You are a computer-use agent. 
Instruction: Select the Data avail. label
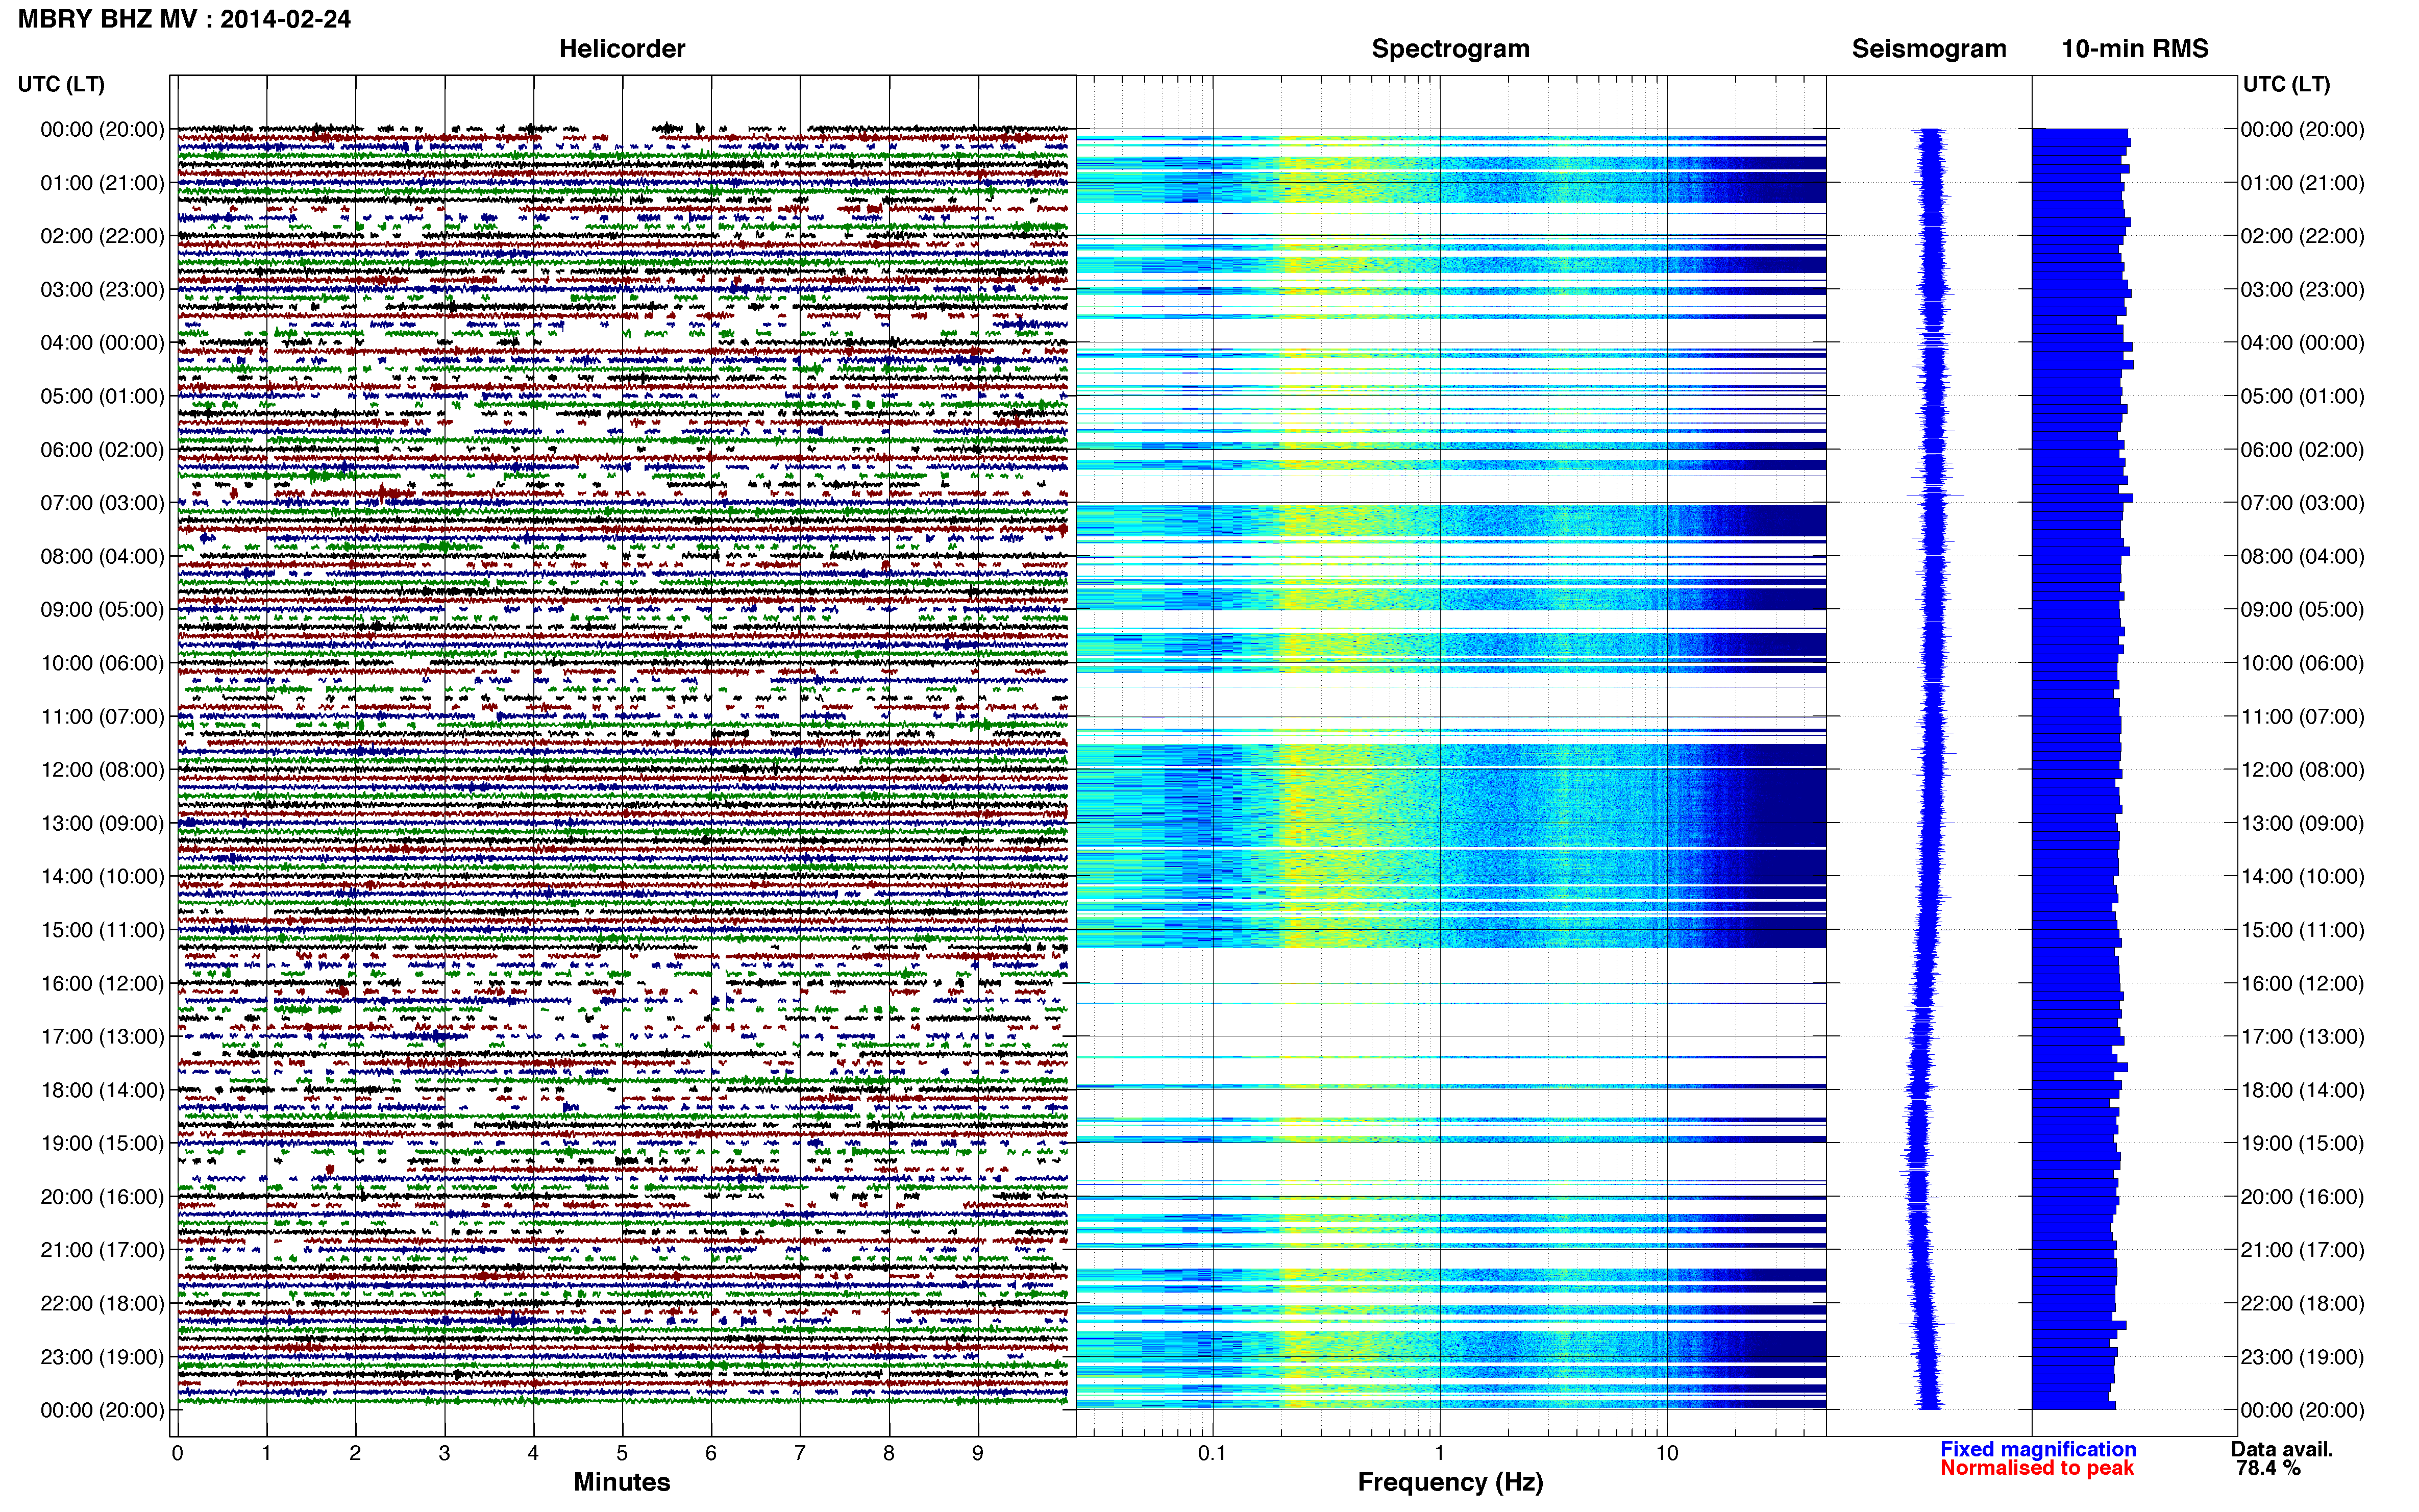2281,1449
